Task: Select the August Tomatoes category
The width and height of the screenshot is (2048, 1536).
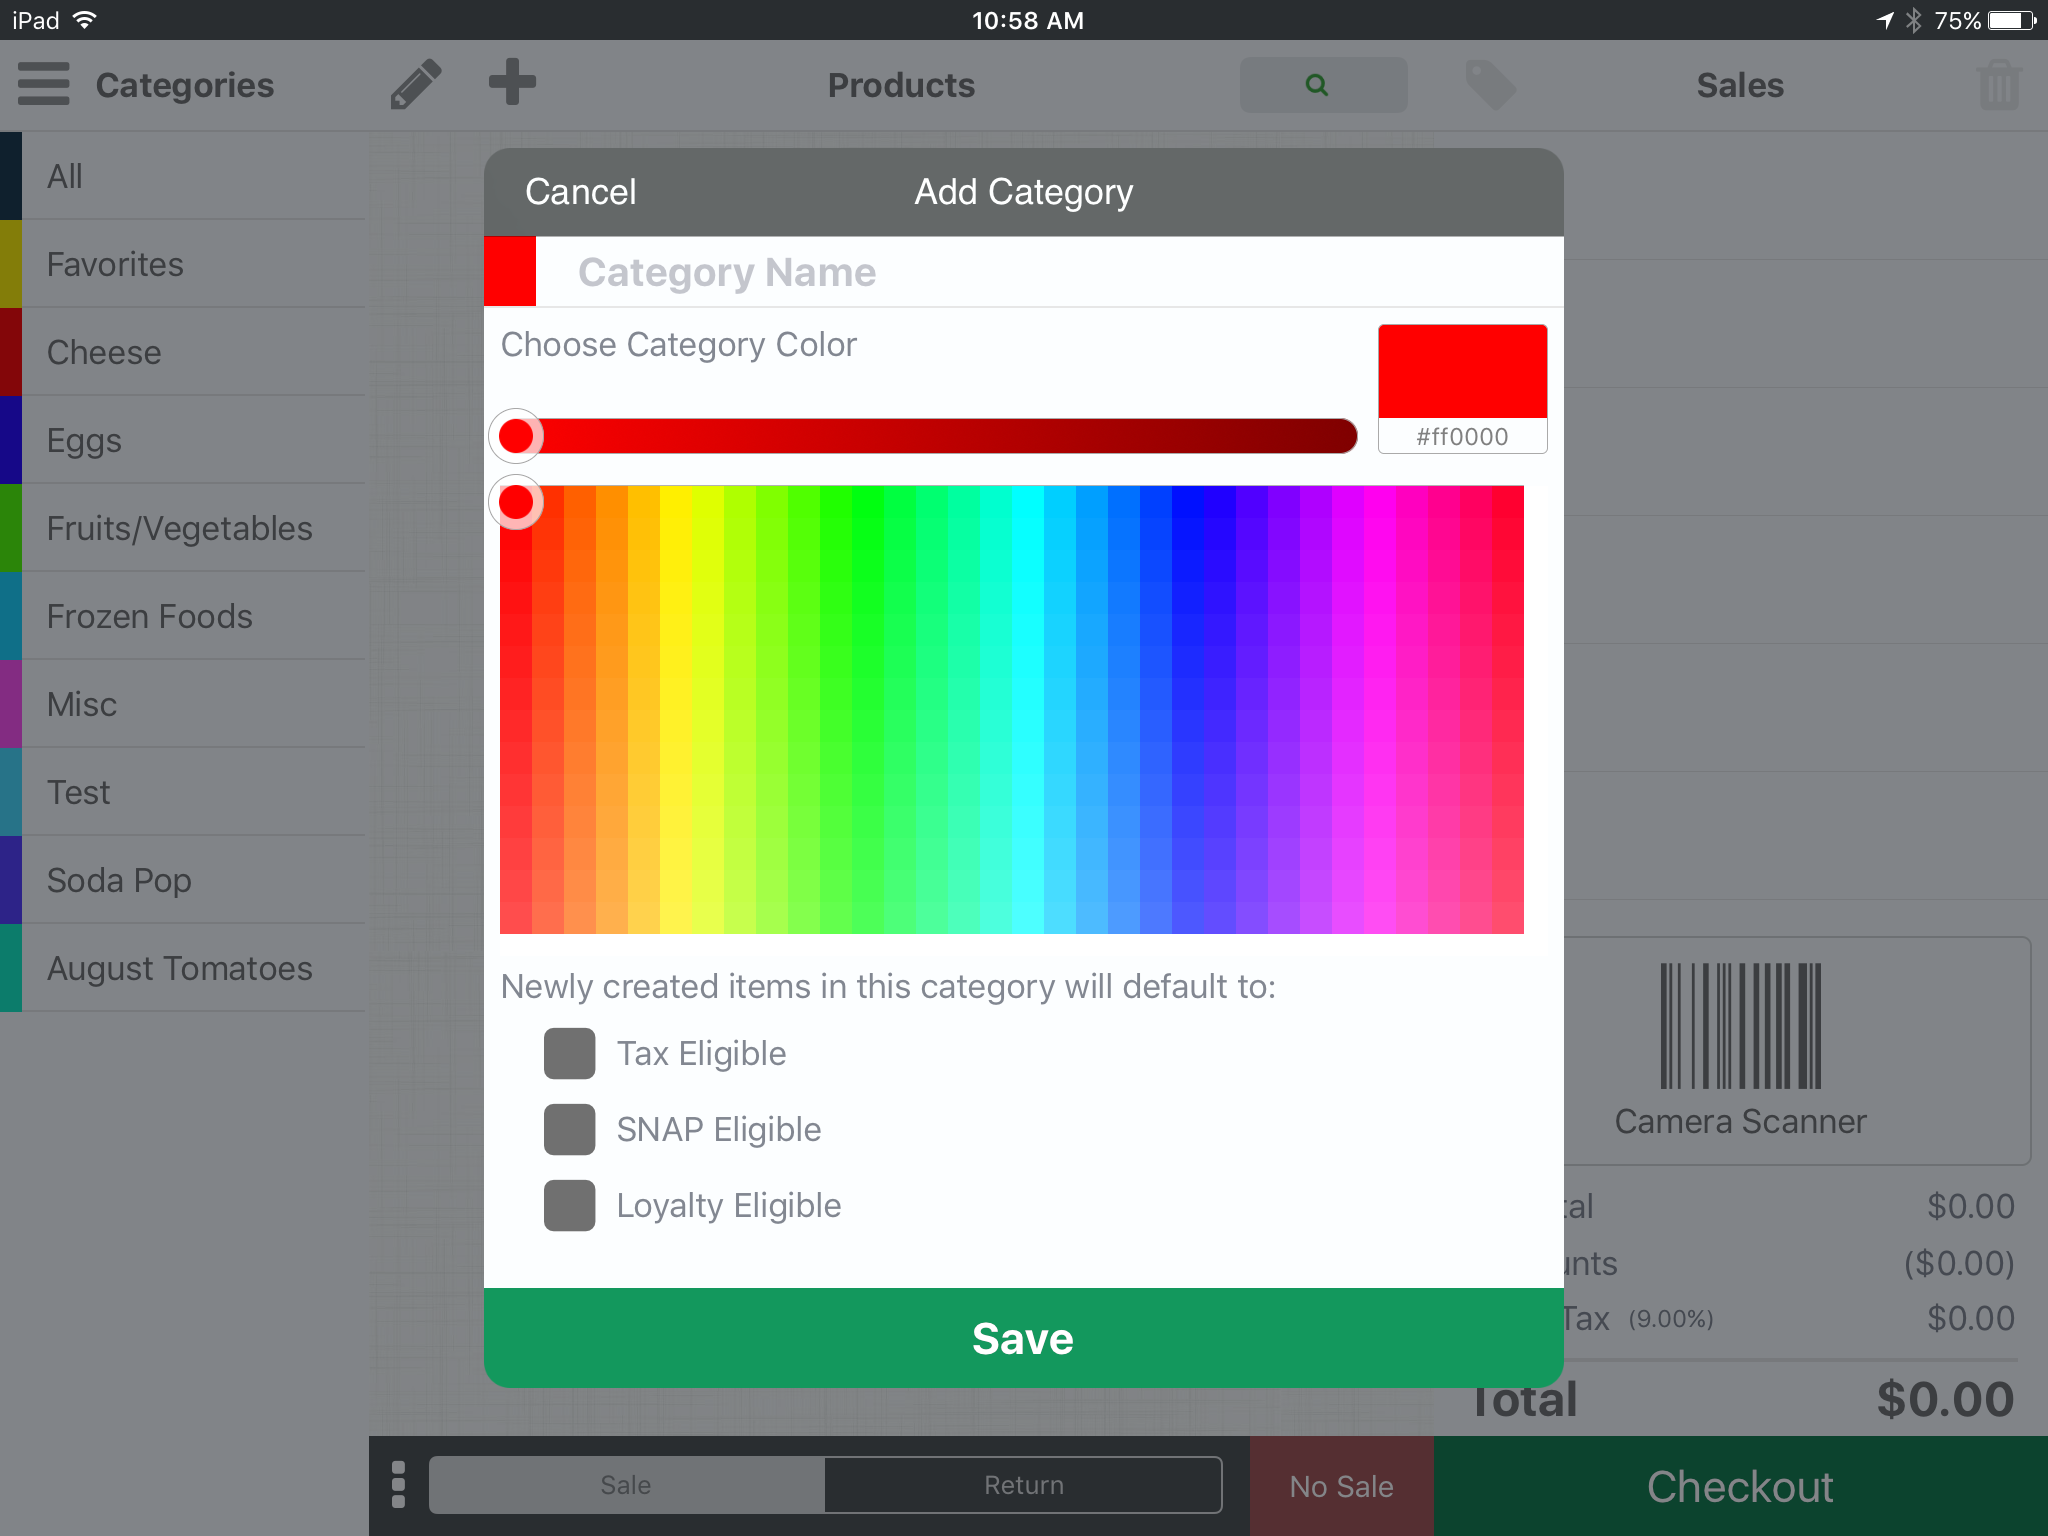Action: tap(183, 968)
